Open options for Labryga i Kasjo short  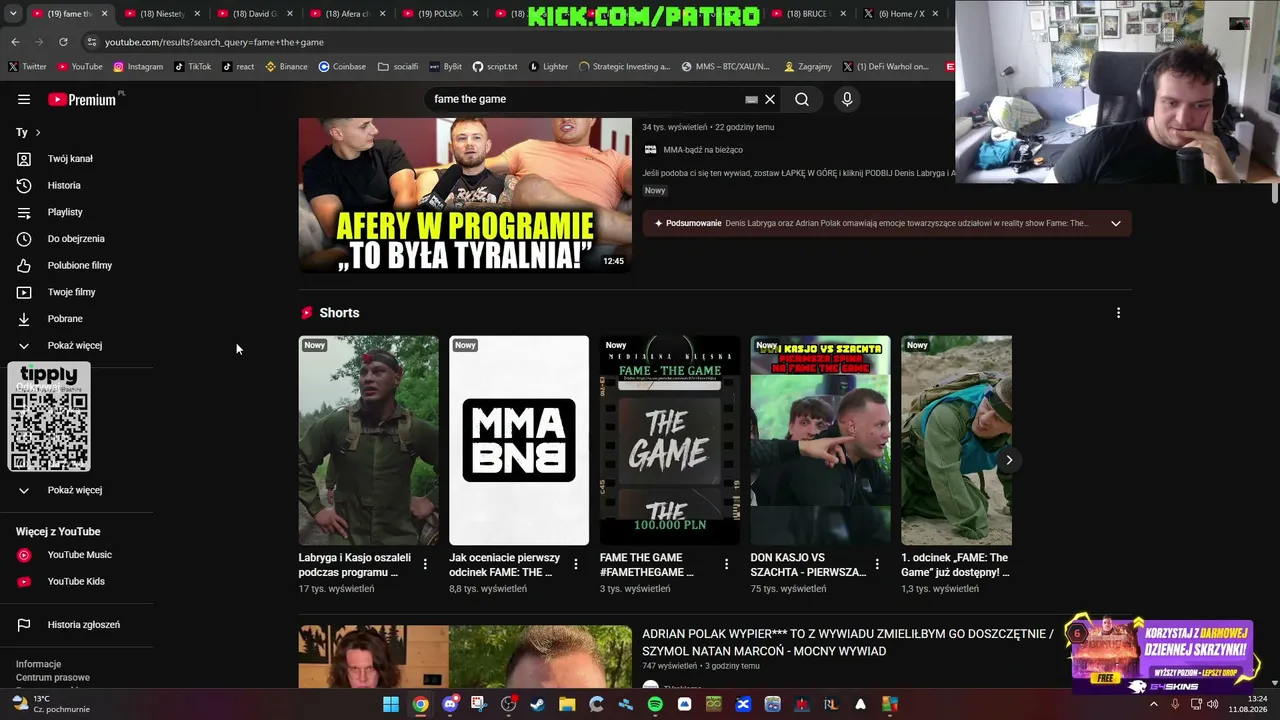point(425,564)
